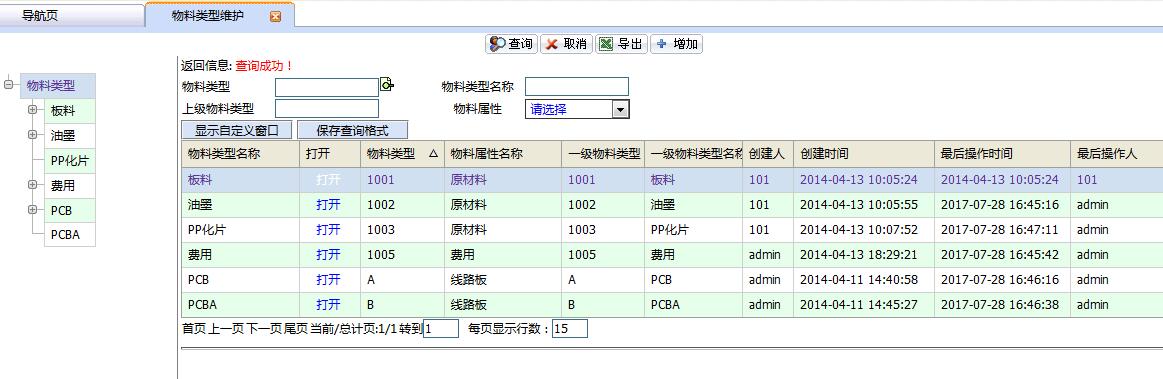
Task: Export data with the 导出 button
Action: coord(621,44)
